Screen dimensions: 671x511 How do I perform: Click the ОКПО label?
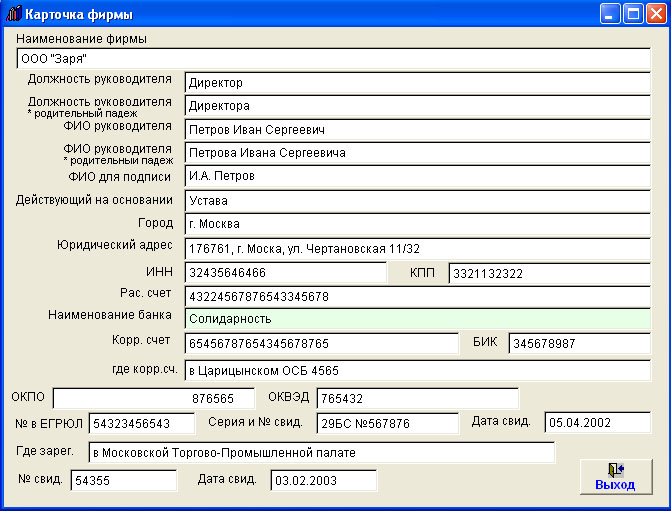pyautogui.click(x=28, y=397)
